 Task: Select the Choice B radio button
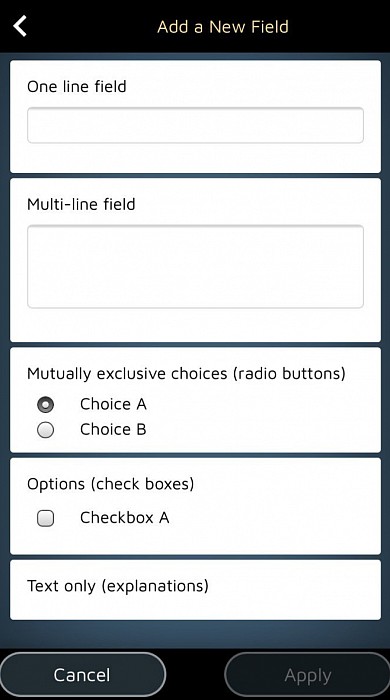click(x=46, y=430)
